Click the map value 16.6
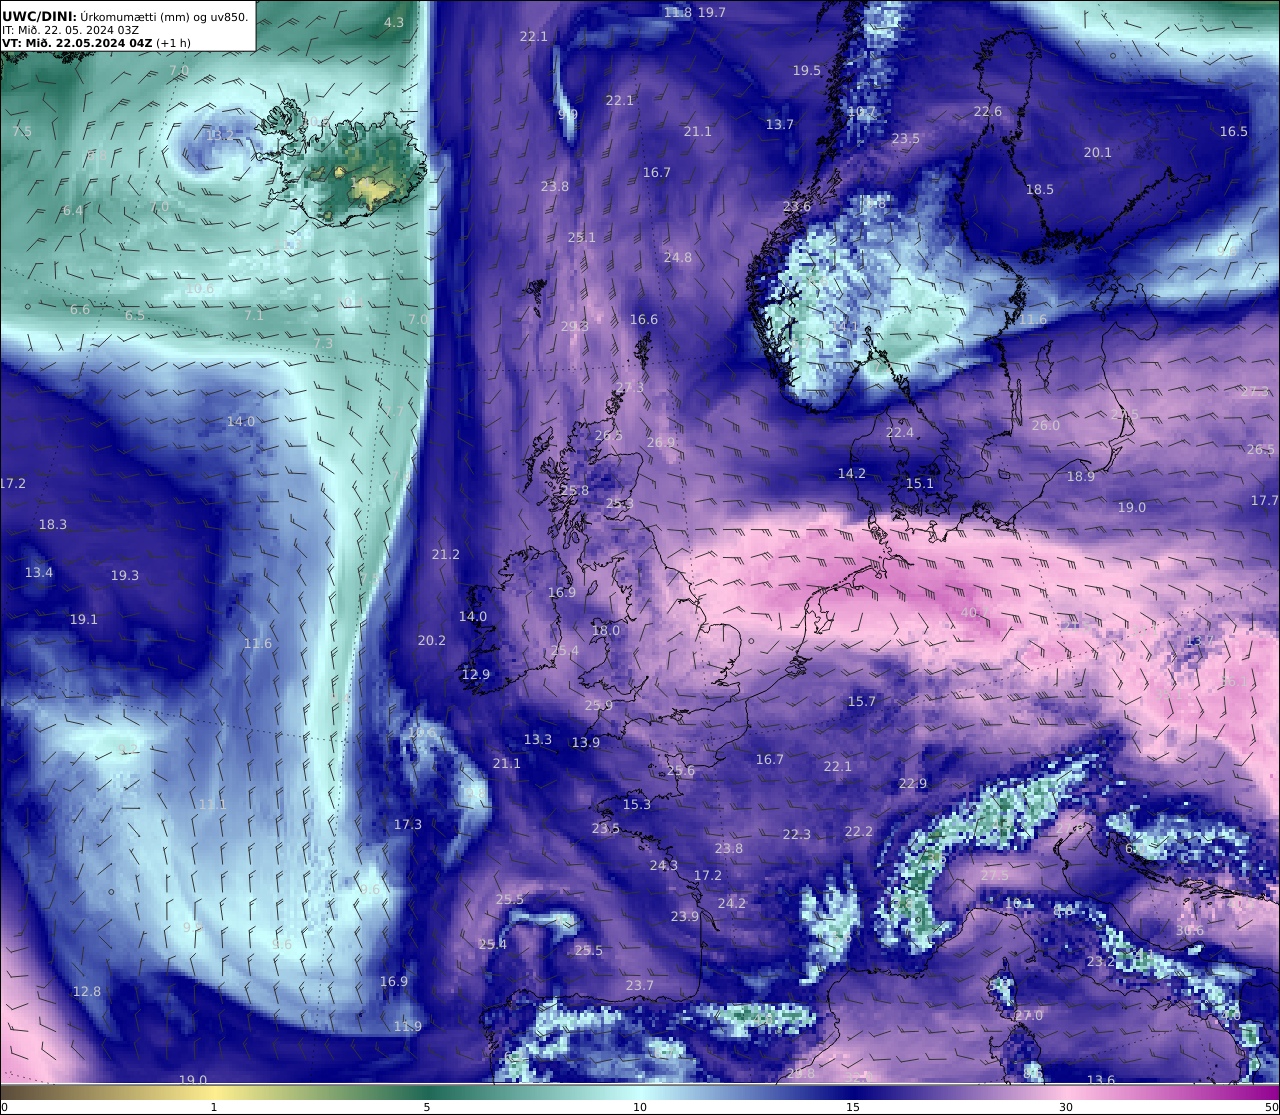 pyautogui.click(x=644, y=319)
